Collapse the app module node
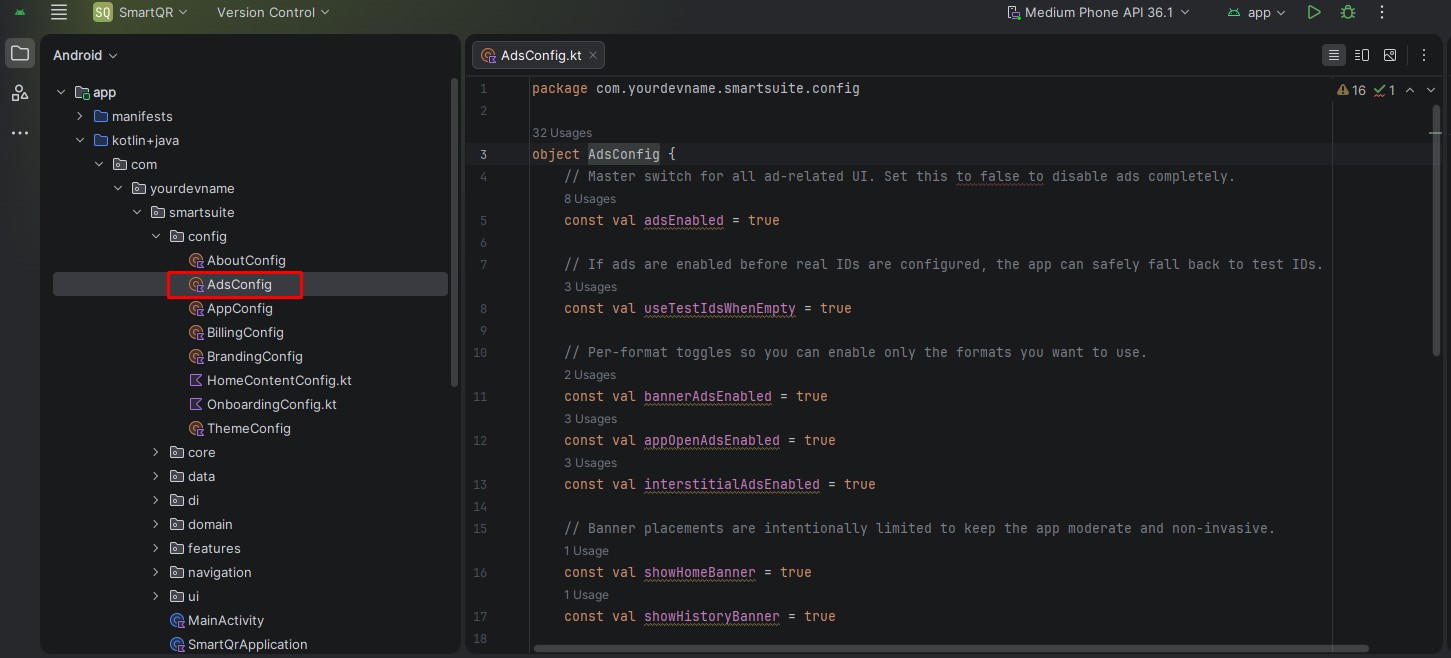The width and height of the screenshot is (1451, 658). (61, 92)
